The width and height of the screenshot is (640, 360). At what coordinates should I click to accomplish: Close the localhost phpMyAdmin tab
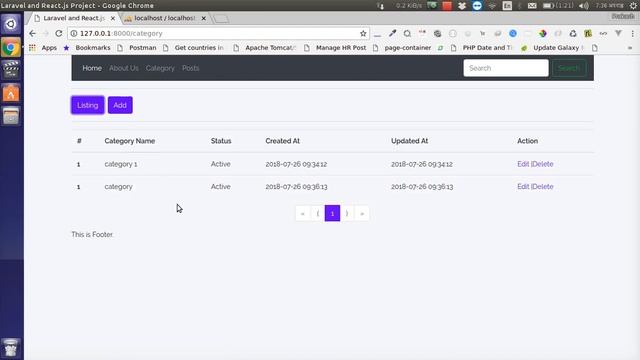(x=203, y=18)
